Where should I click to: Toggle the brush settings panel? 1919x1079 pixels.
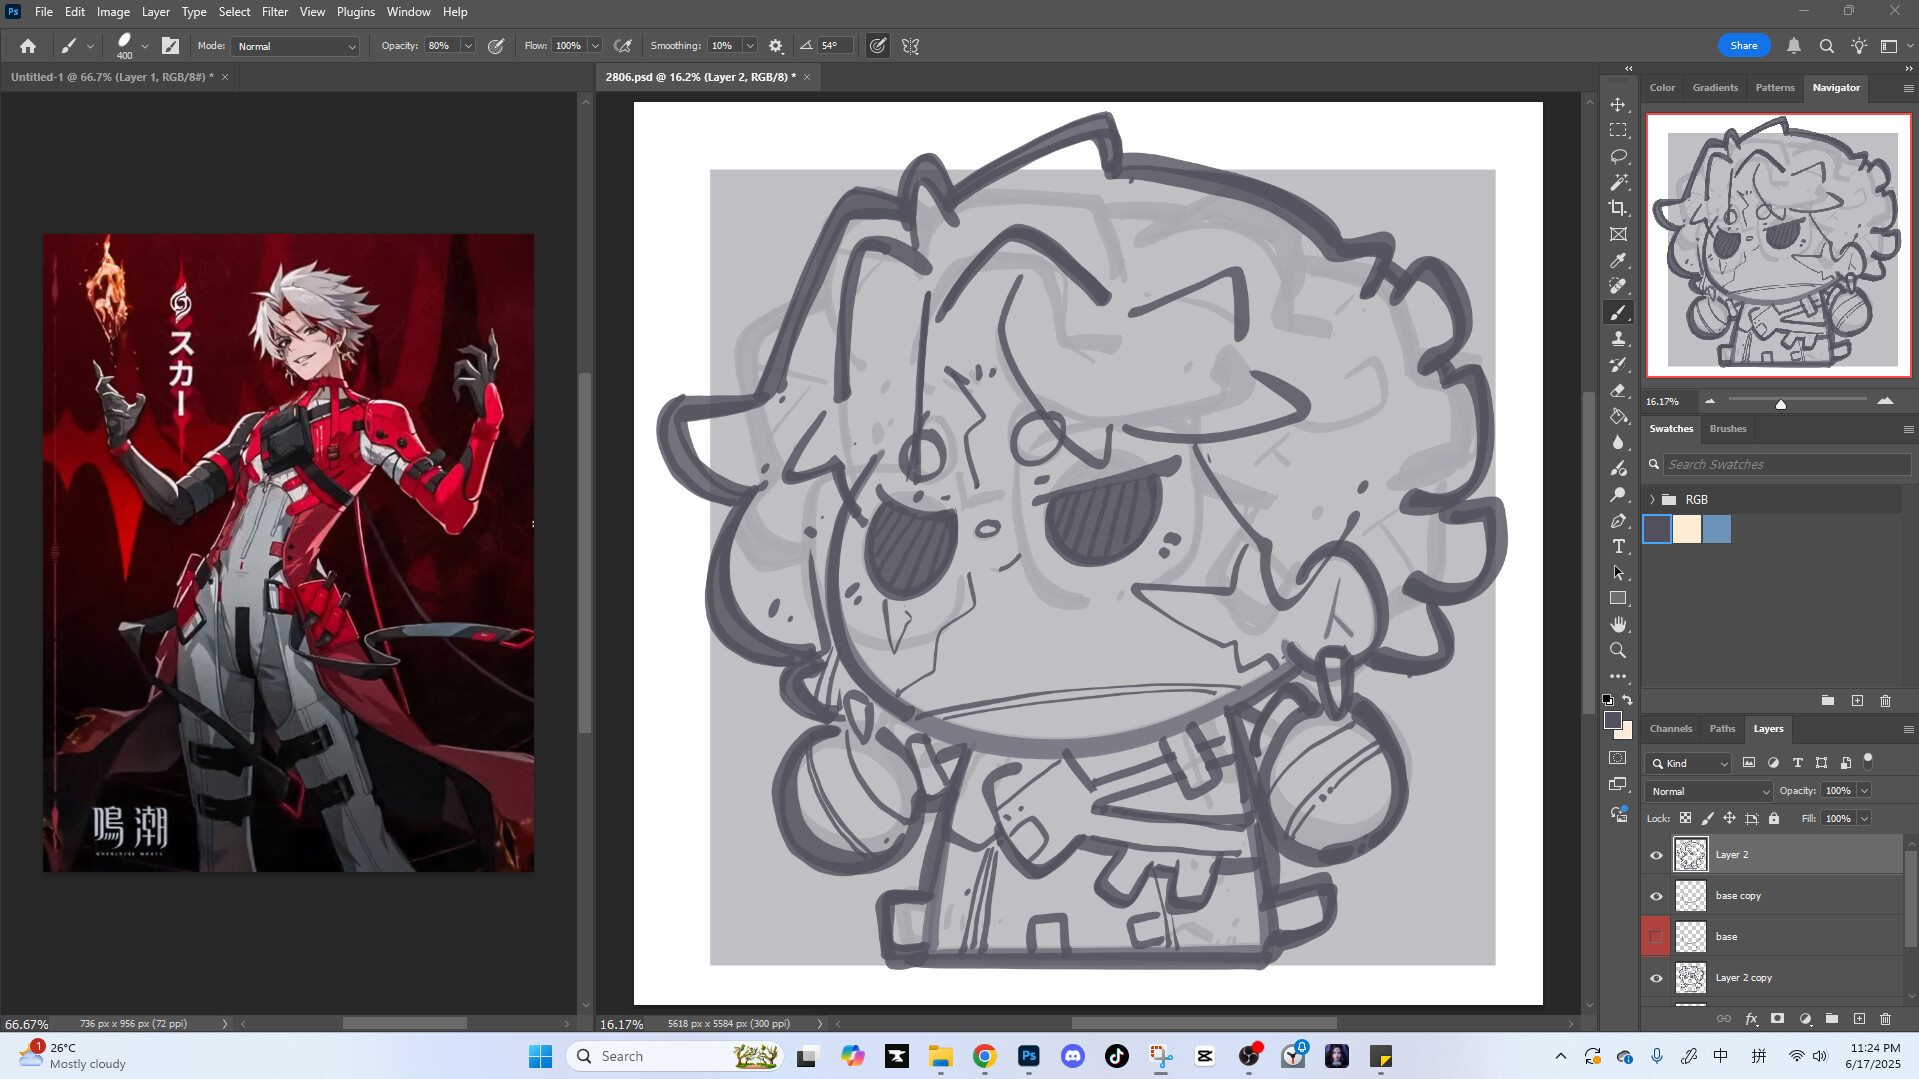pos(171,46)
